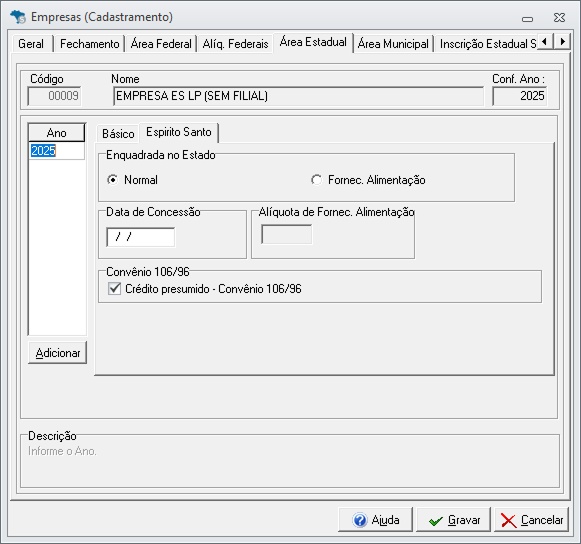Open the Fechamento tab

click(x=89, y=44)
